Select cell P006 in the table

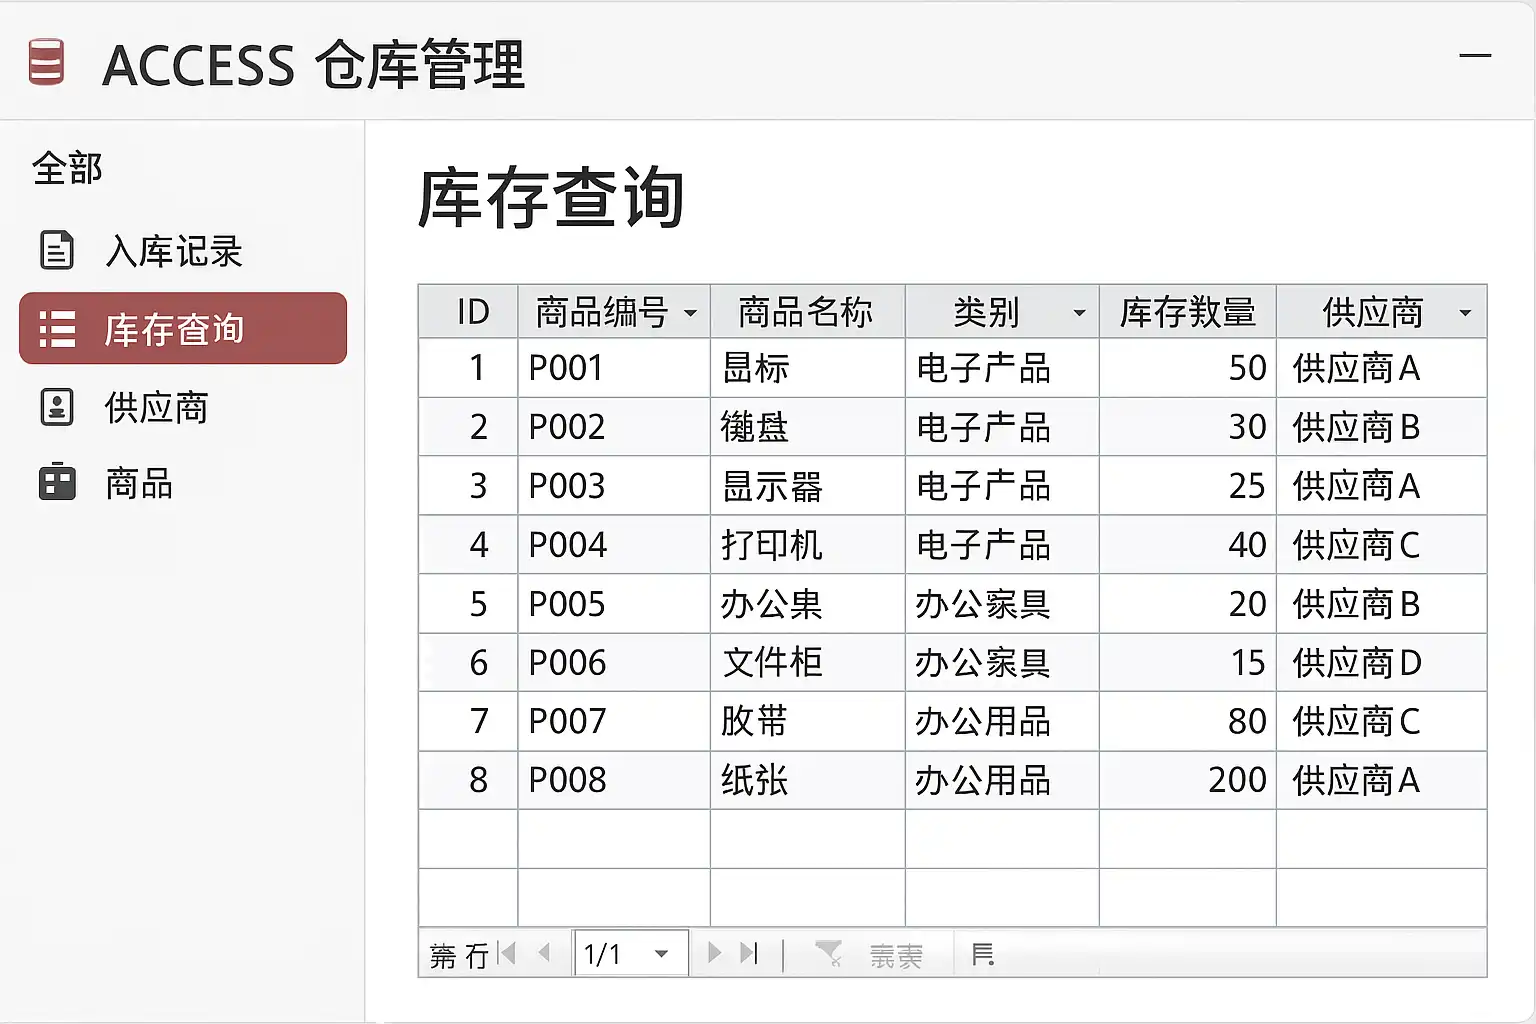614,662
